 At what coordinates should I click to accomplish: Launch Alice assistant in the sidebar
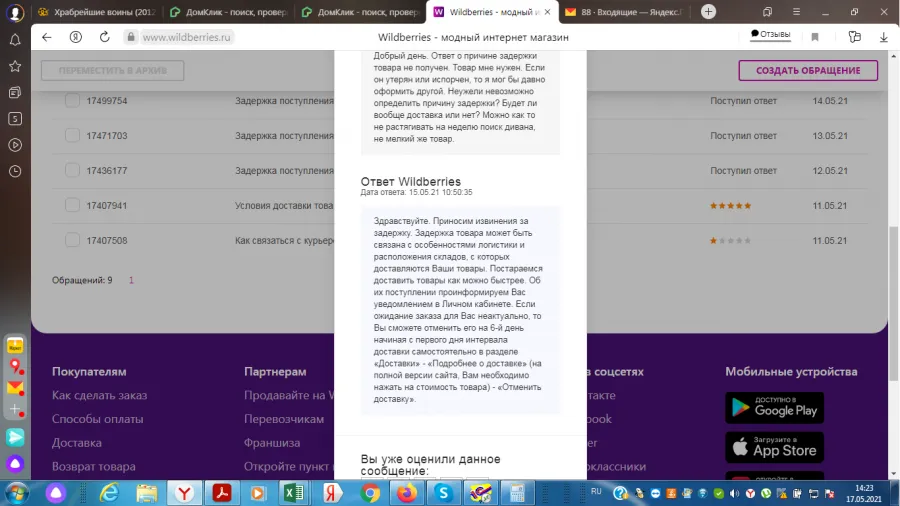(x=15, y=464)
